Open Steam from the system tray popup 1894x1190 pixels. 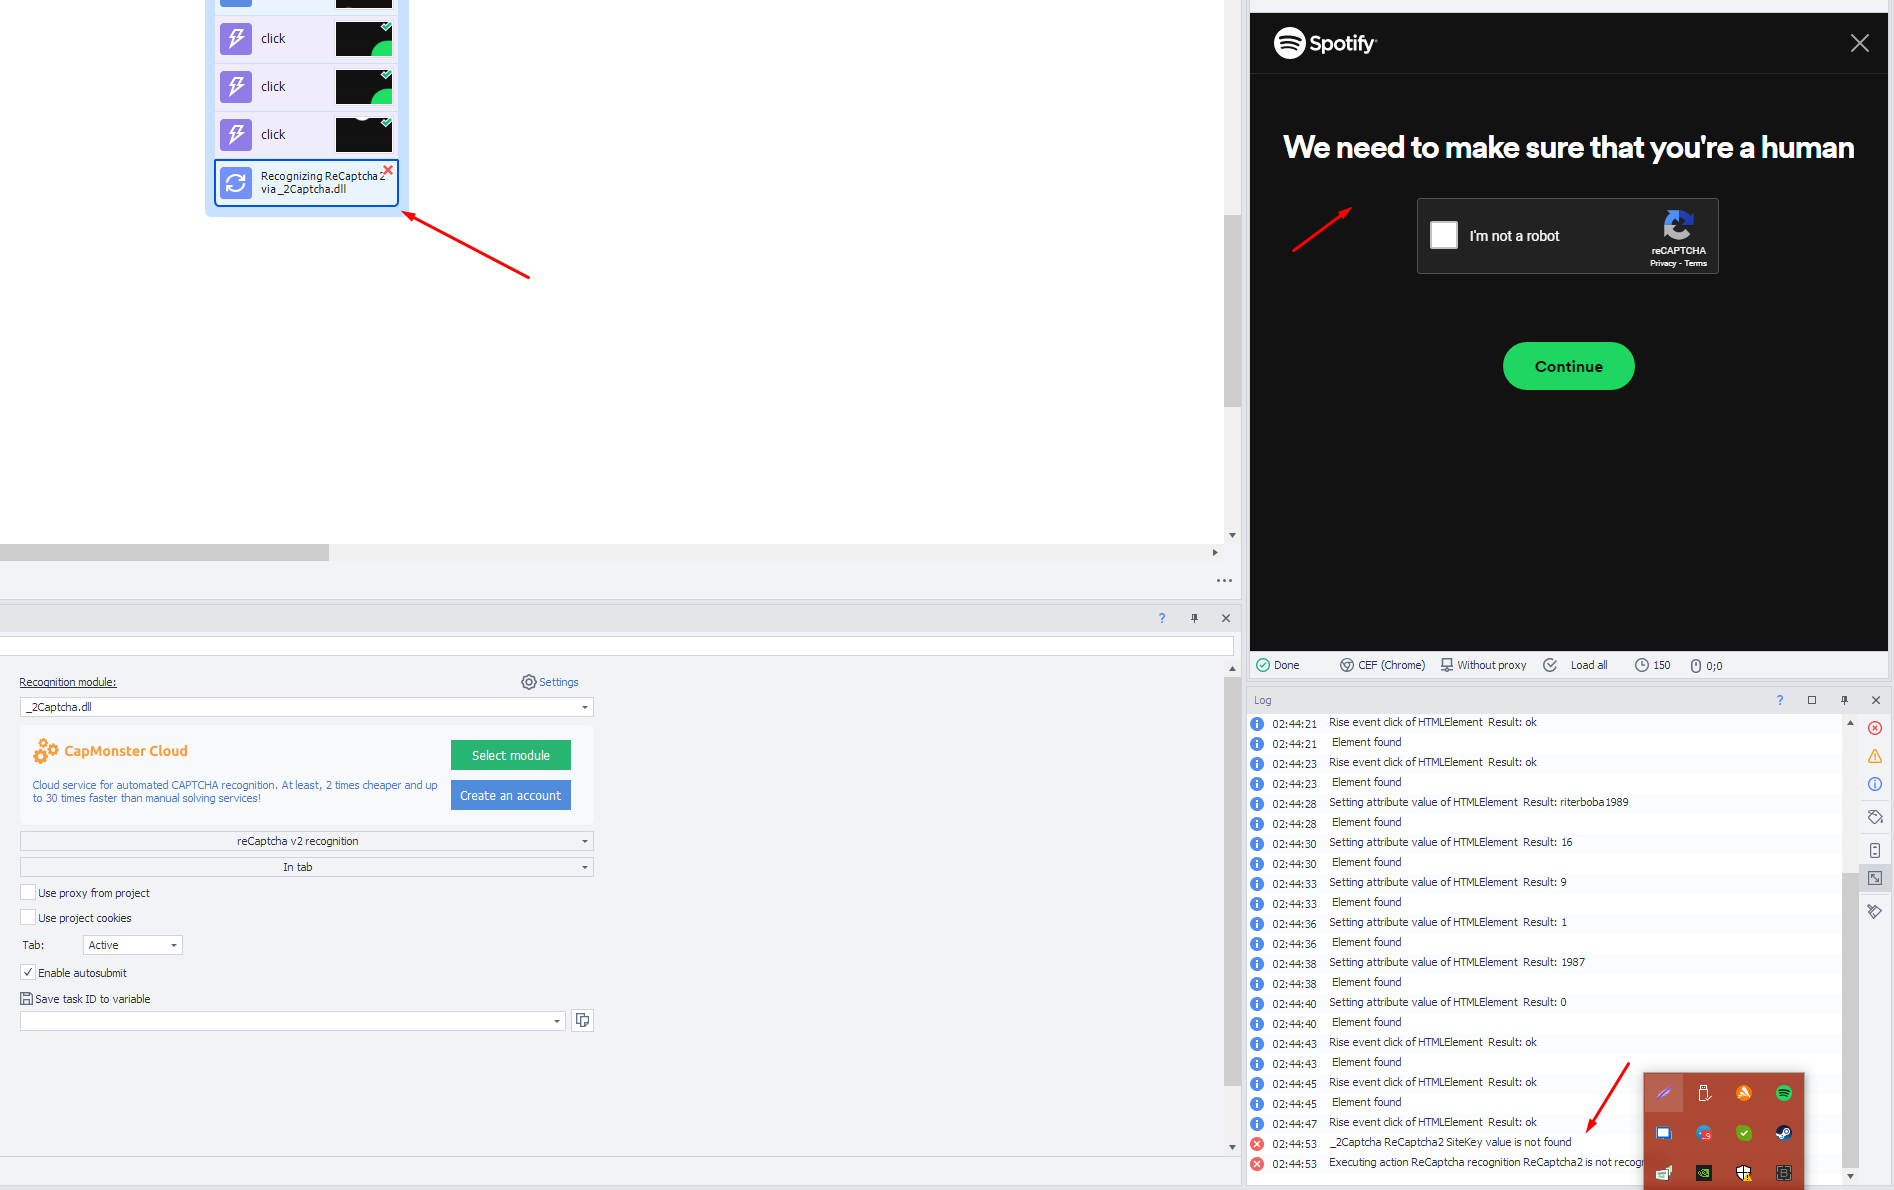[x=1784, y=1133]
